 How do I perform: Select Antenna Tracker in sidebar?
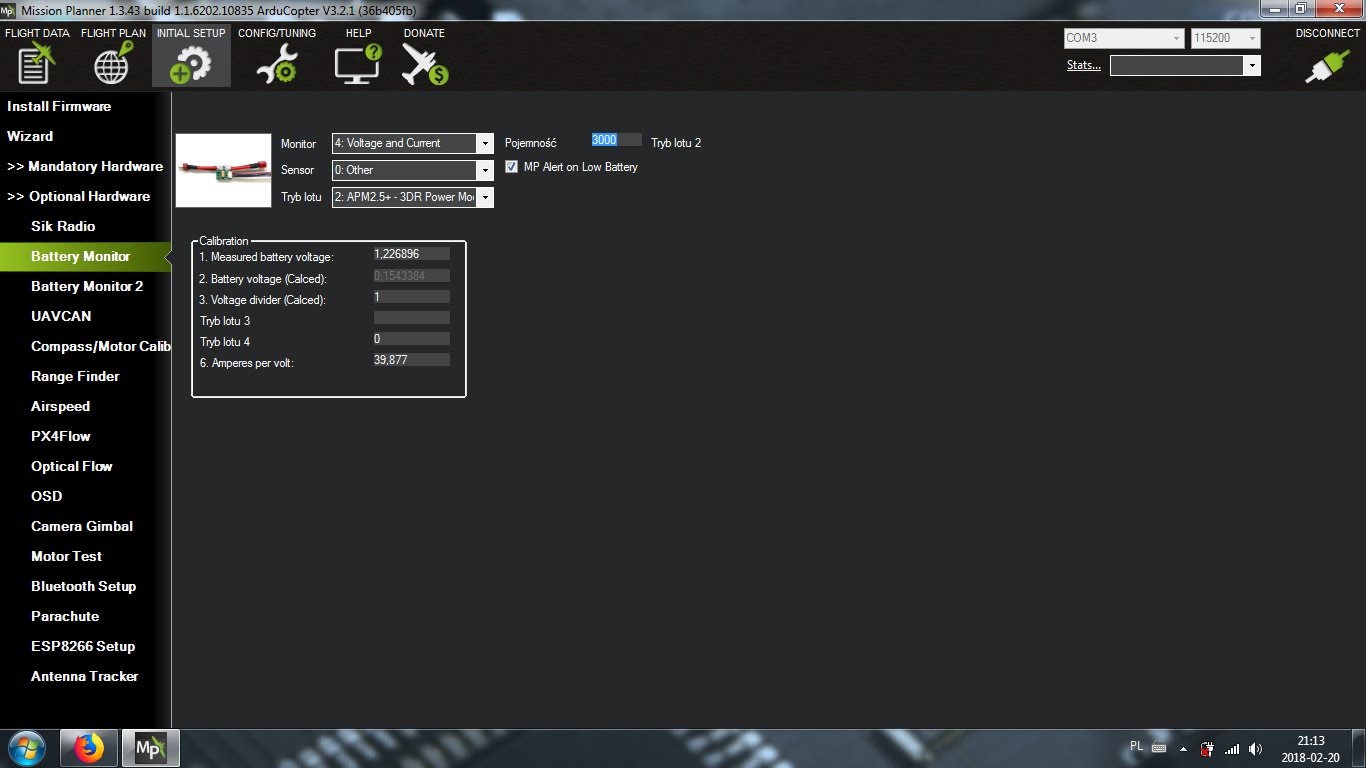[85, 676]
